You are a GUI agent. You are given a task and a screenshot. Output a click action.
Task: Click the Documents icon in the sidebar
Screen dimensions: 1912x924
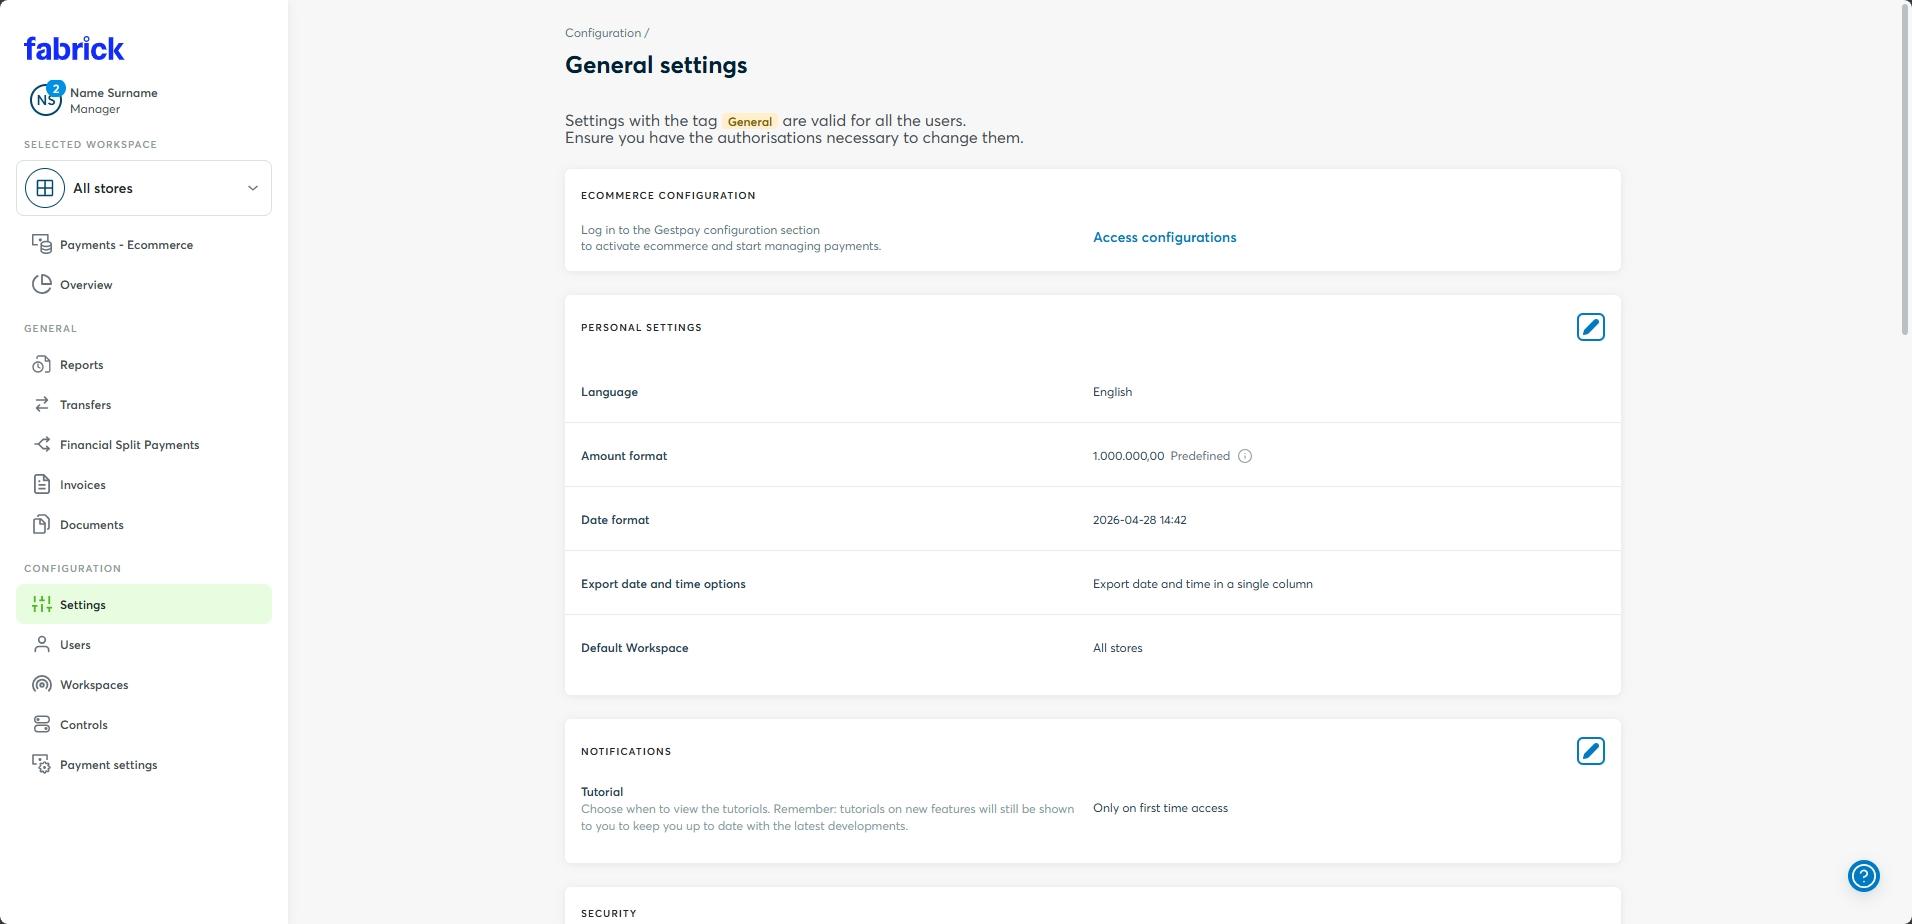42,524
